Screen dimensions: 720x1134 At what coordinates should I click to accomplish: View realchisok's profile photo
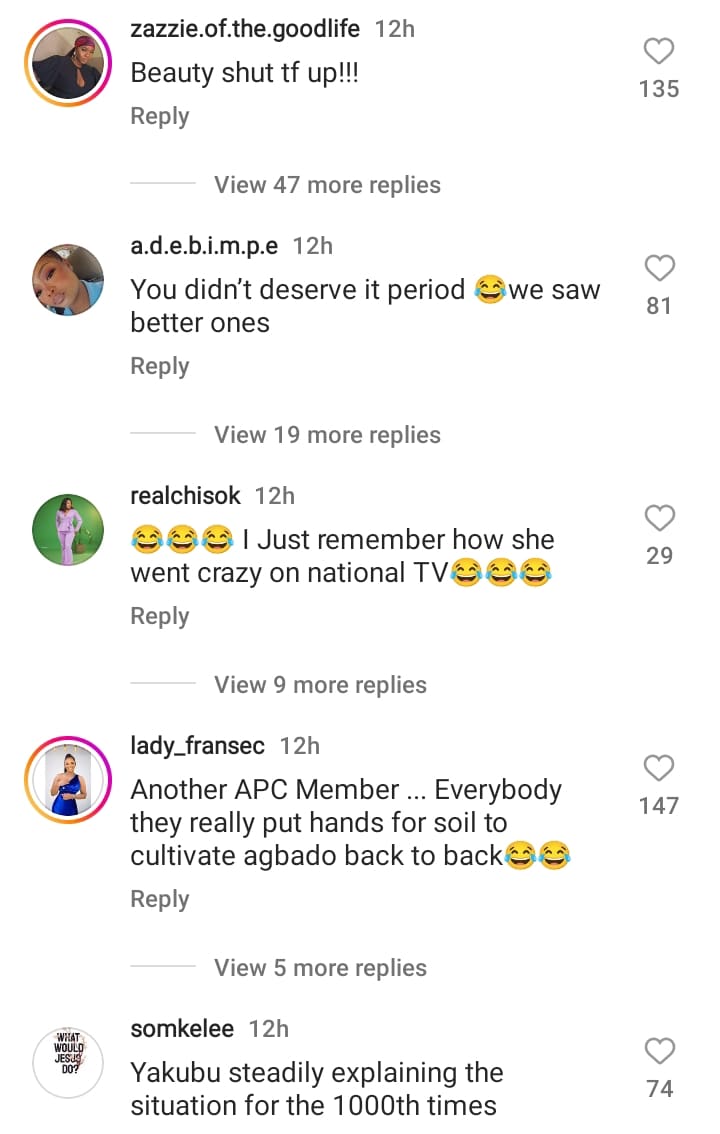pos(68,530)
